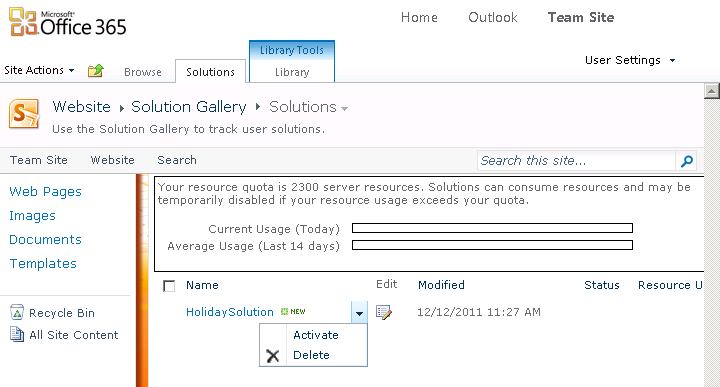Expand the User Settings menu
The height and width of the screenshot is (387, 720).
(x=630, y=60)
